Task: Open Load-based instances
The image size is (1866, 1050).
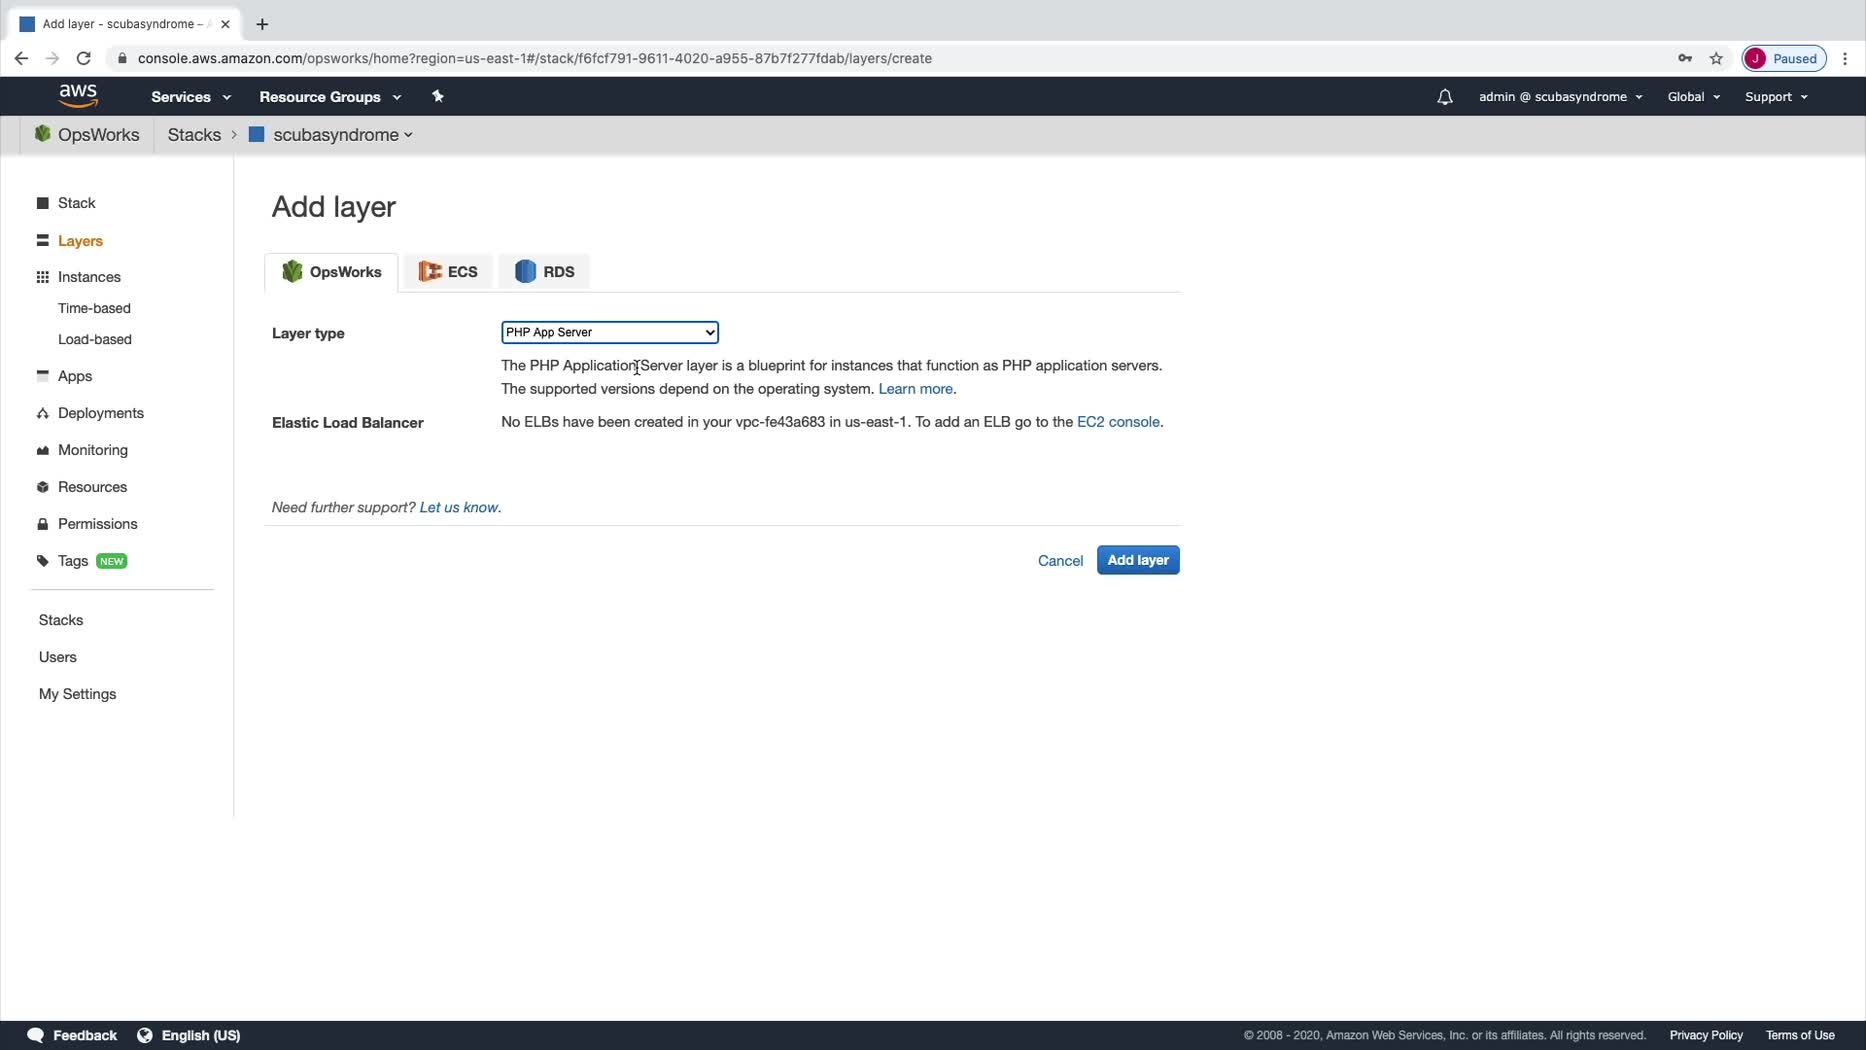Action: pyautogui.click(x=95, y=339)
